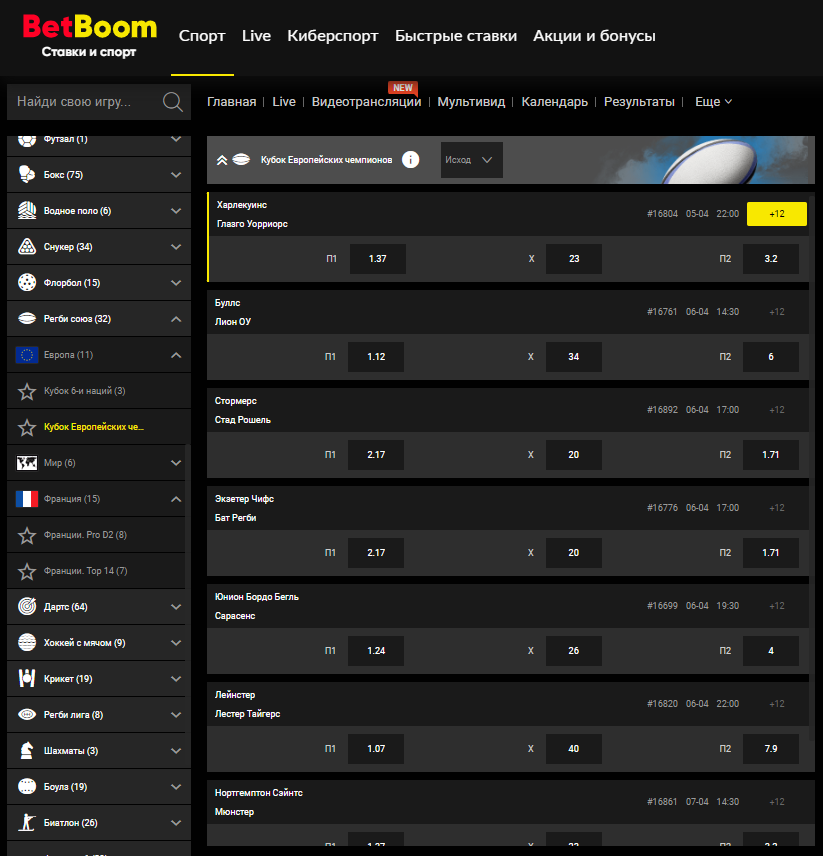Open tournament info circle icon
Screen dimensions: 823x856
(x=410, y=159)
